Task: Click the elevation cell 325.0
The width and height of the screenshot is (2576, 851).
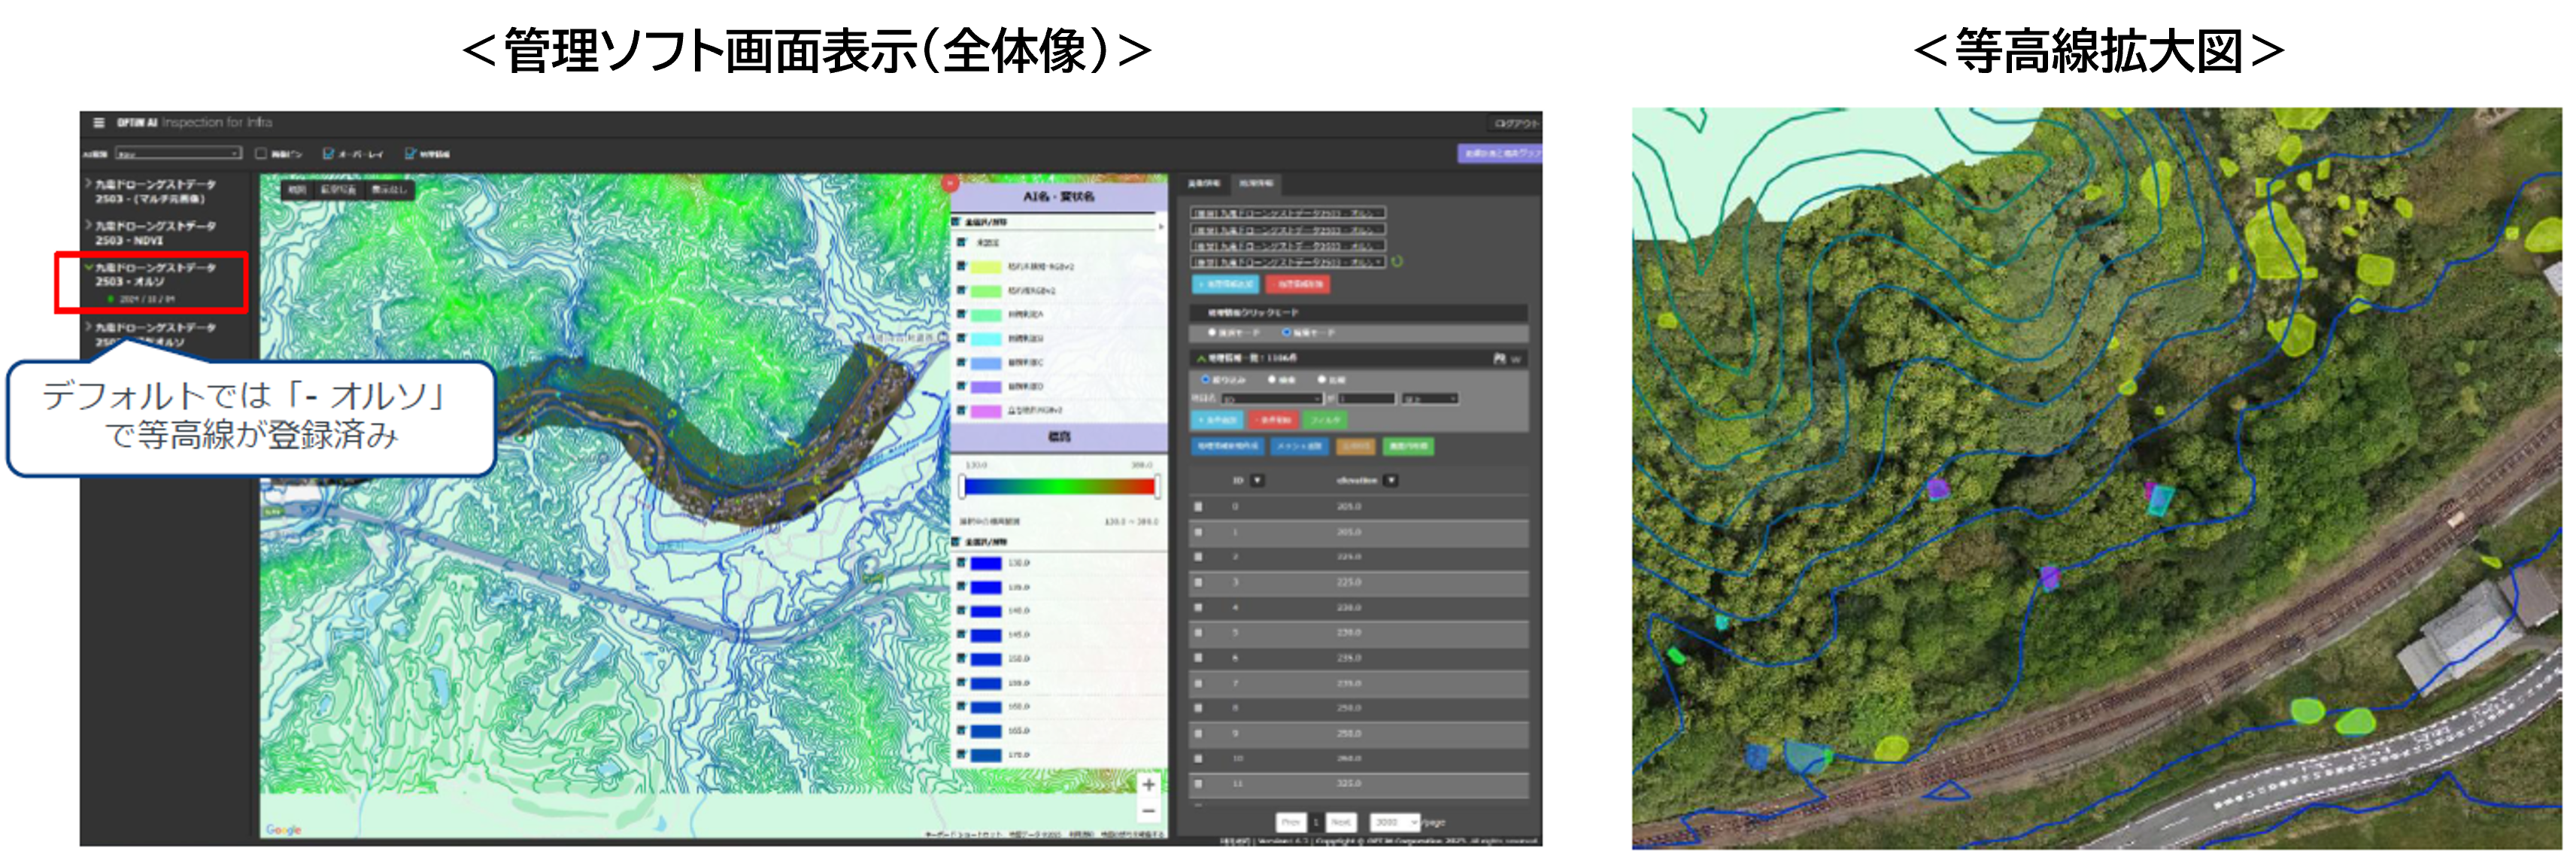Action: click(x=1349, y=784)
